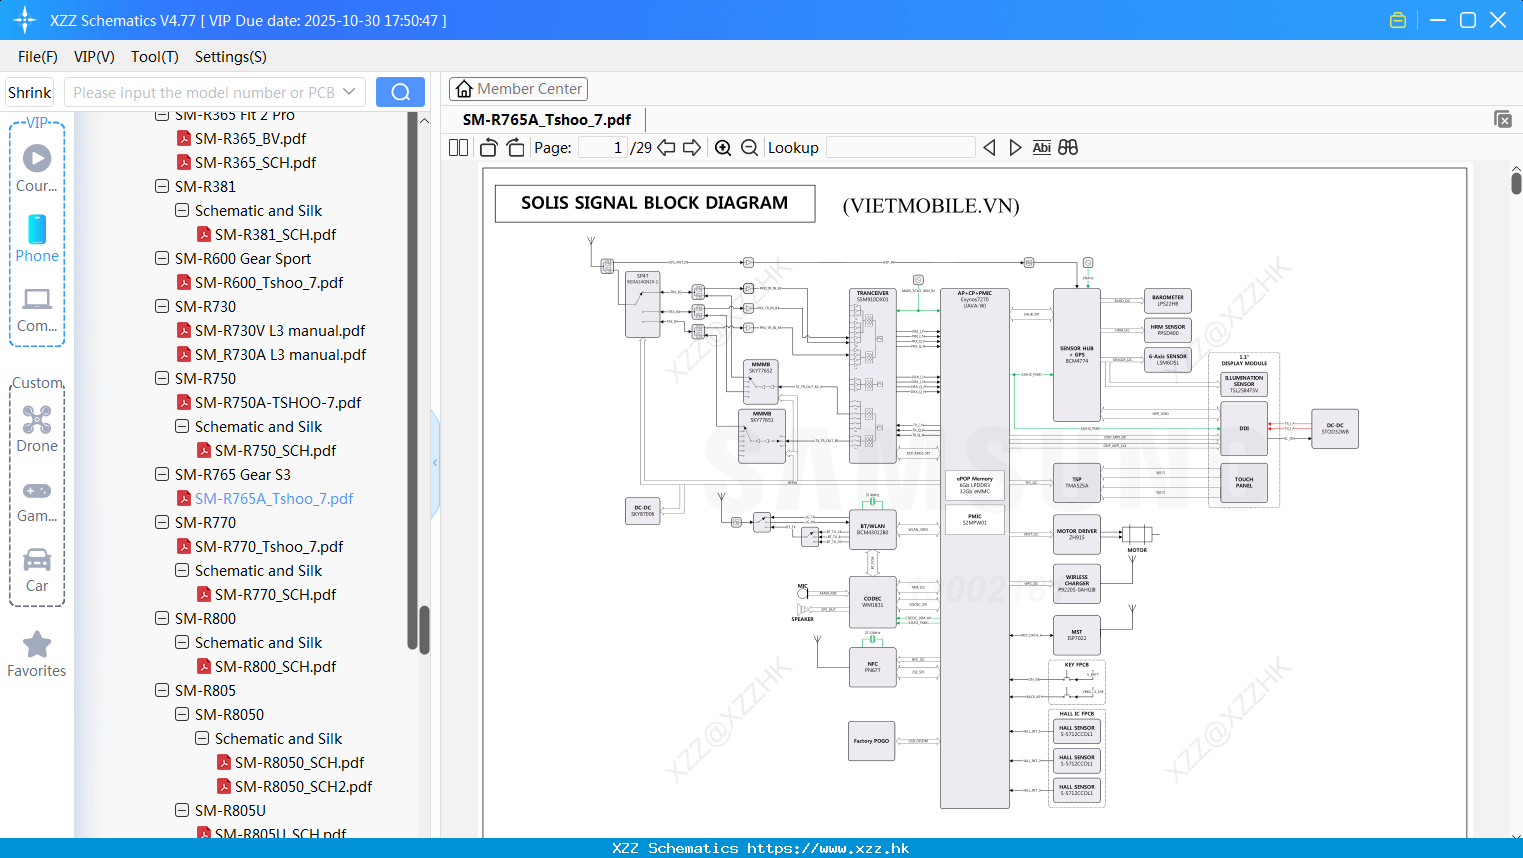Click the XZZ logo in title bar
This screenshot has width=1523, height=858.
[25, 20]
